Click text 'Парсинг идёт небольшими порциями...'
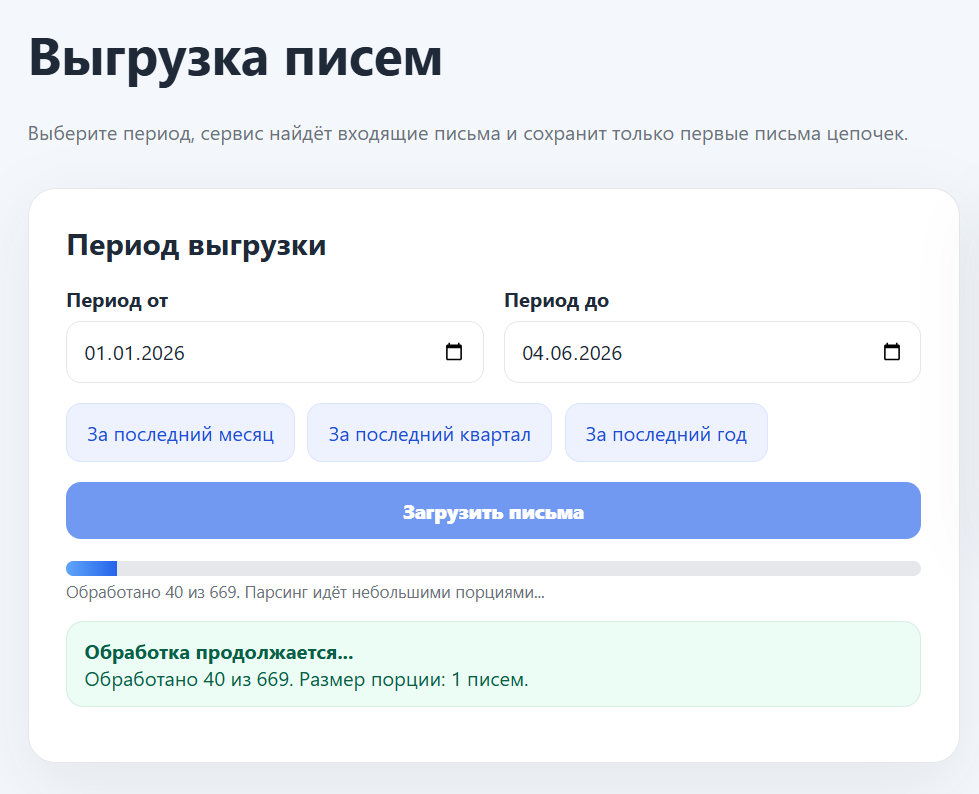This screenshot has height=794, width=979. coord(395,592)
